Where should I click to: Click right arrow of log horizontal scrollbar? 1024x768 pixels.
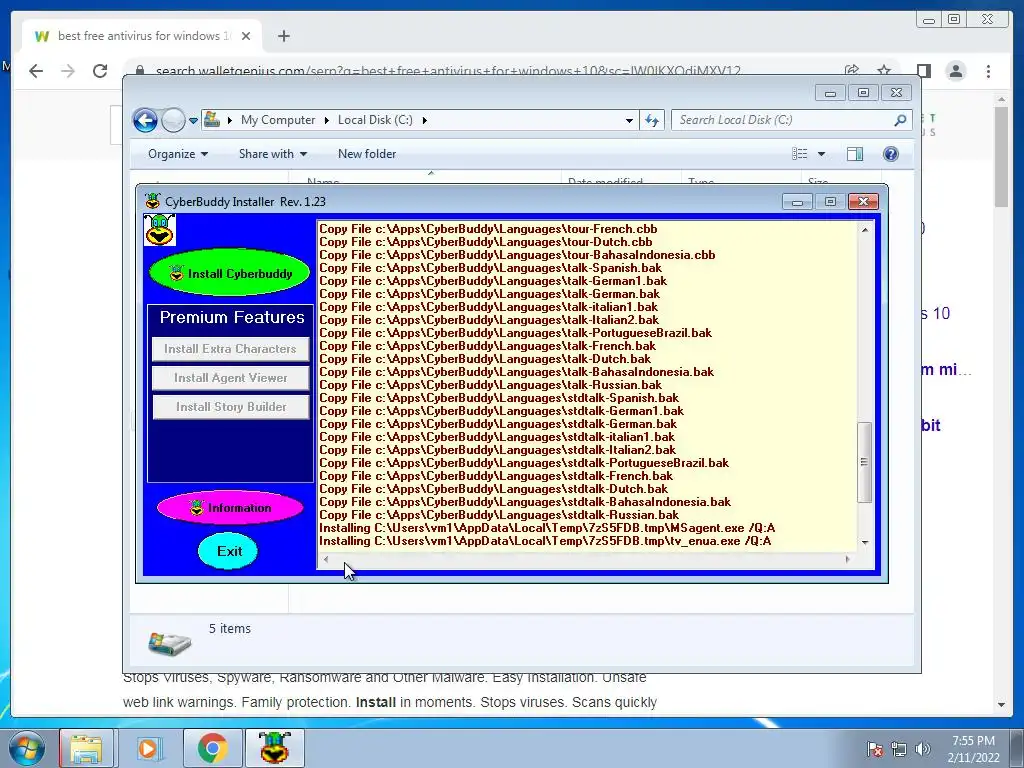click(848, 559)
